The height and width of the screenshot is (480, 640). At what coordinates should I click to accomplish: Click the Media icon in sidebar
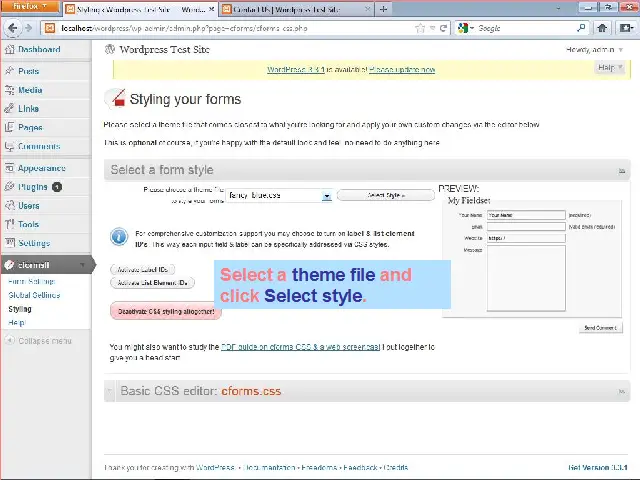coord(9,90)
